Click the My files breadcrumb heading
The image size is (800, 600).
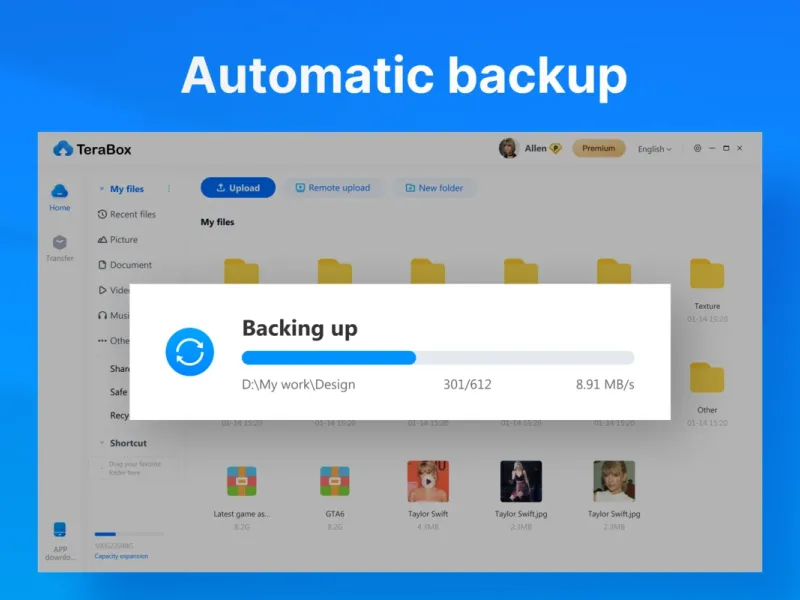217,222
